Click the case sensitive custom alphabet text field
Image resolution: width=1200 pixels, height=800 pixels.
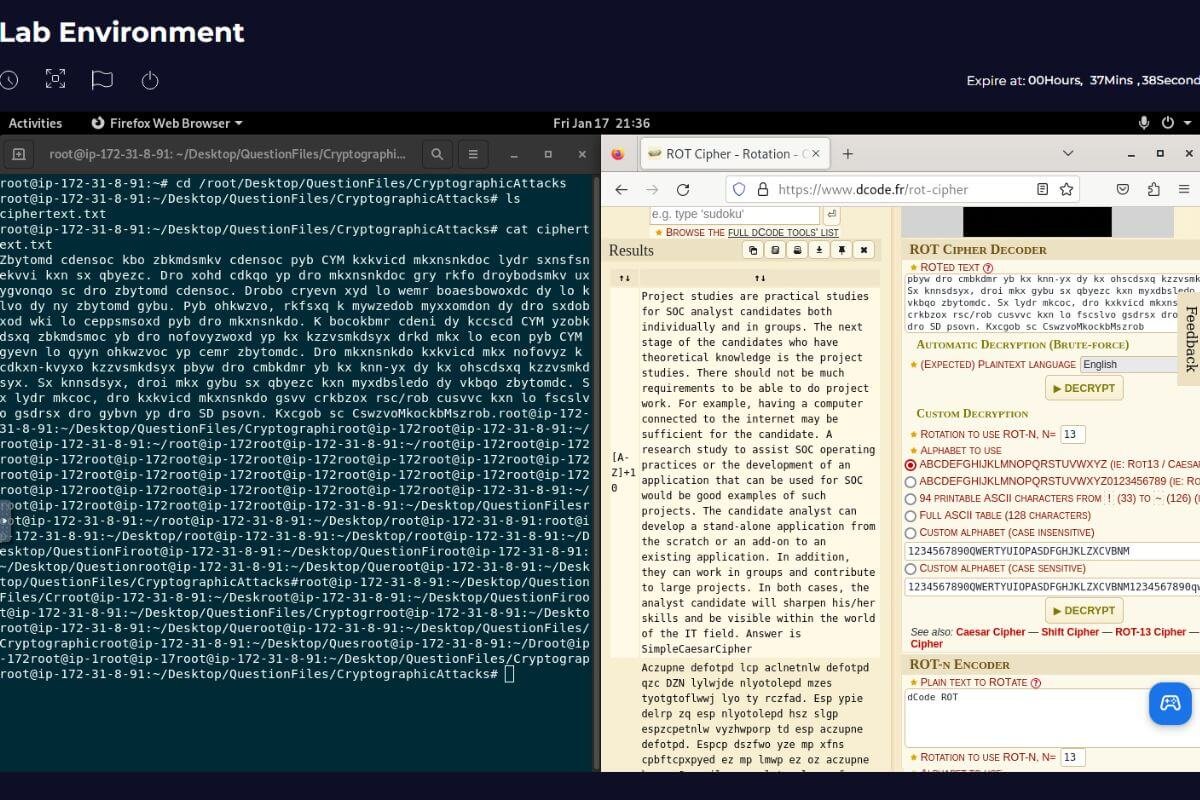click(1052, 587)
